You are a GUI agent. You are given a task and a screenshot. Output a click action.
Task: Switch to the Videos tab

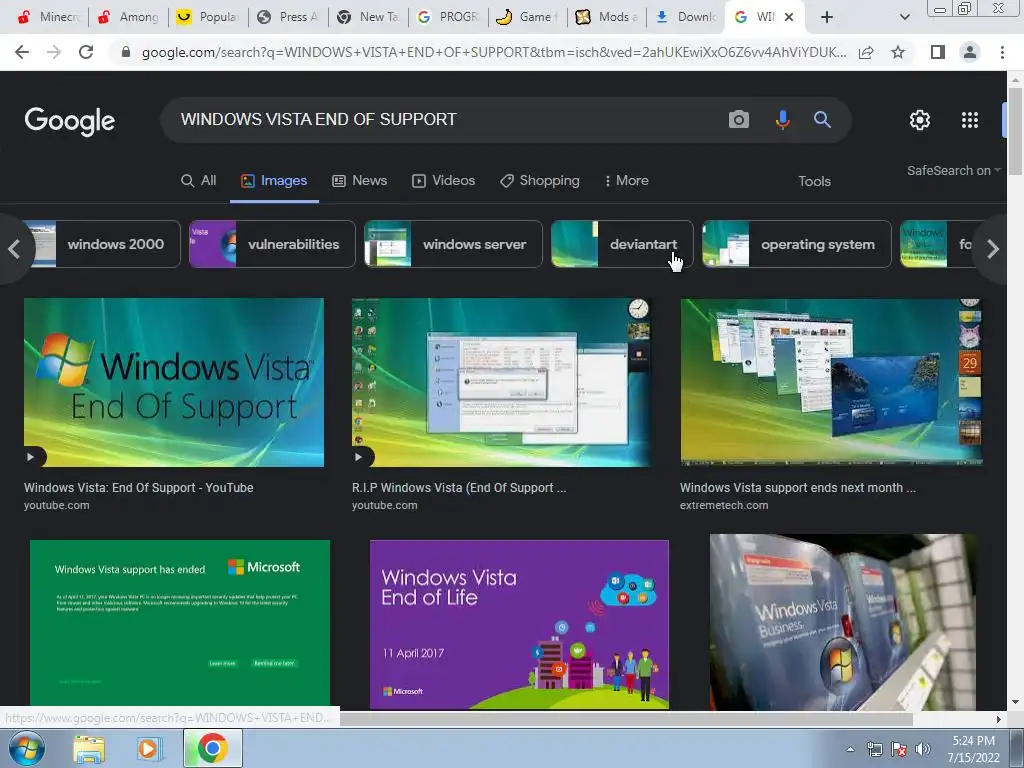(x=443, y=180)
